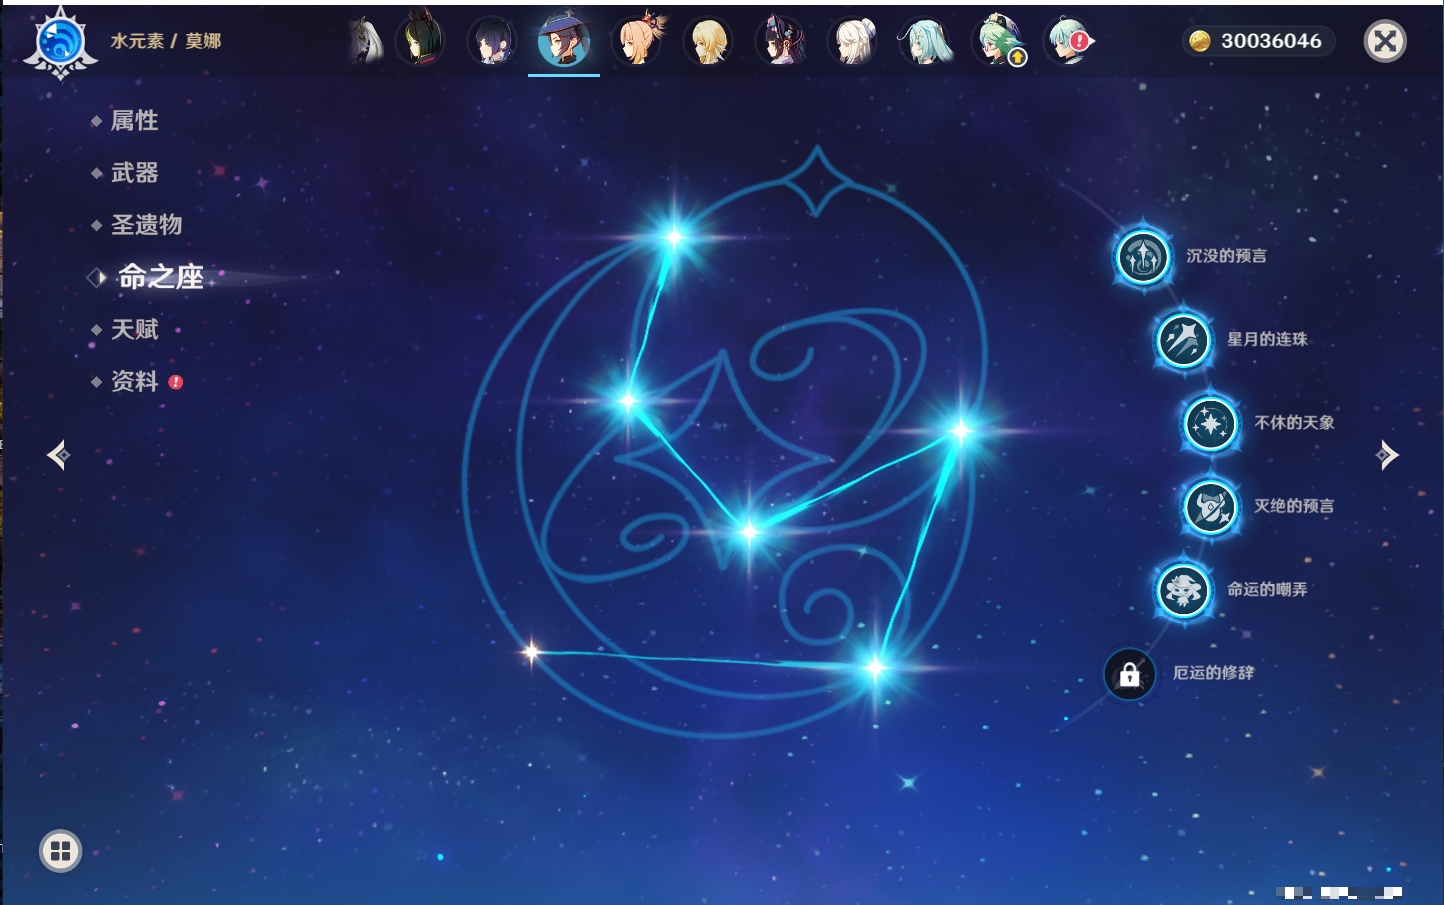Select the orange ponytail character portrait
1444x905 pixels.
coord(638,41)
